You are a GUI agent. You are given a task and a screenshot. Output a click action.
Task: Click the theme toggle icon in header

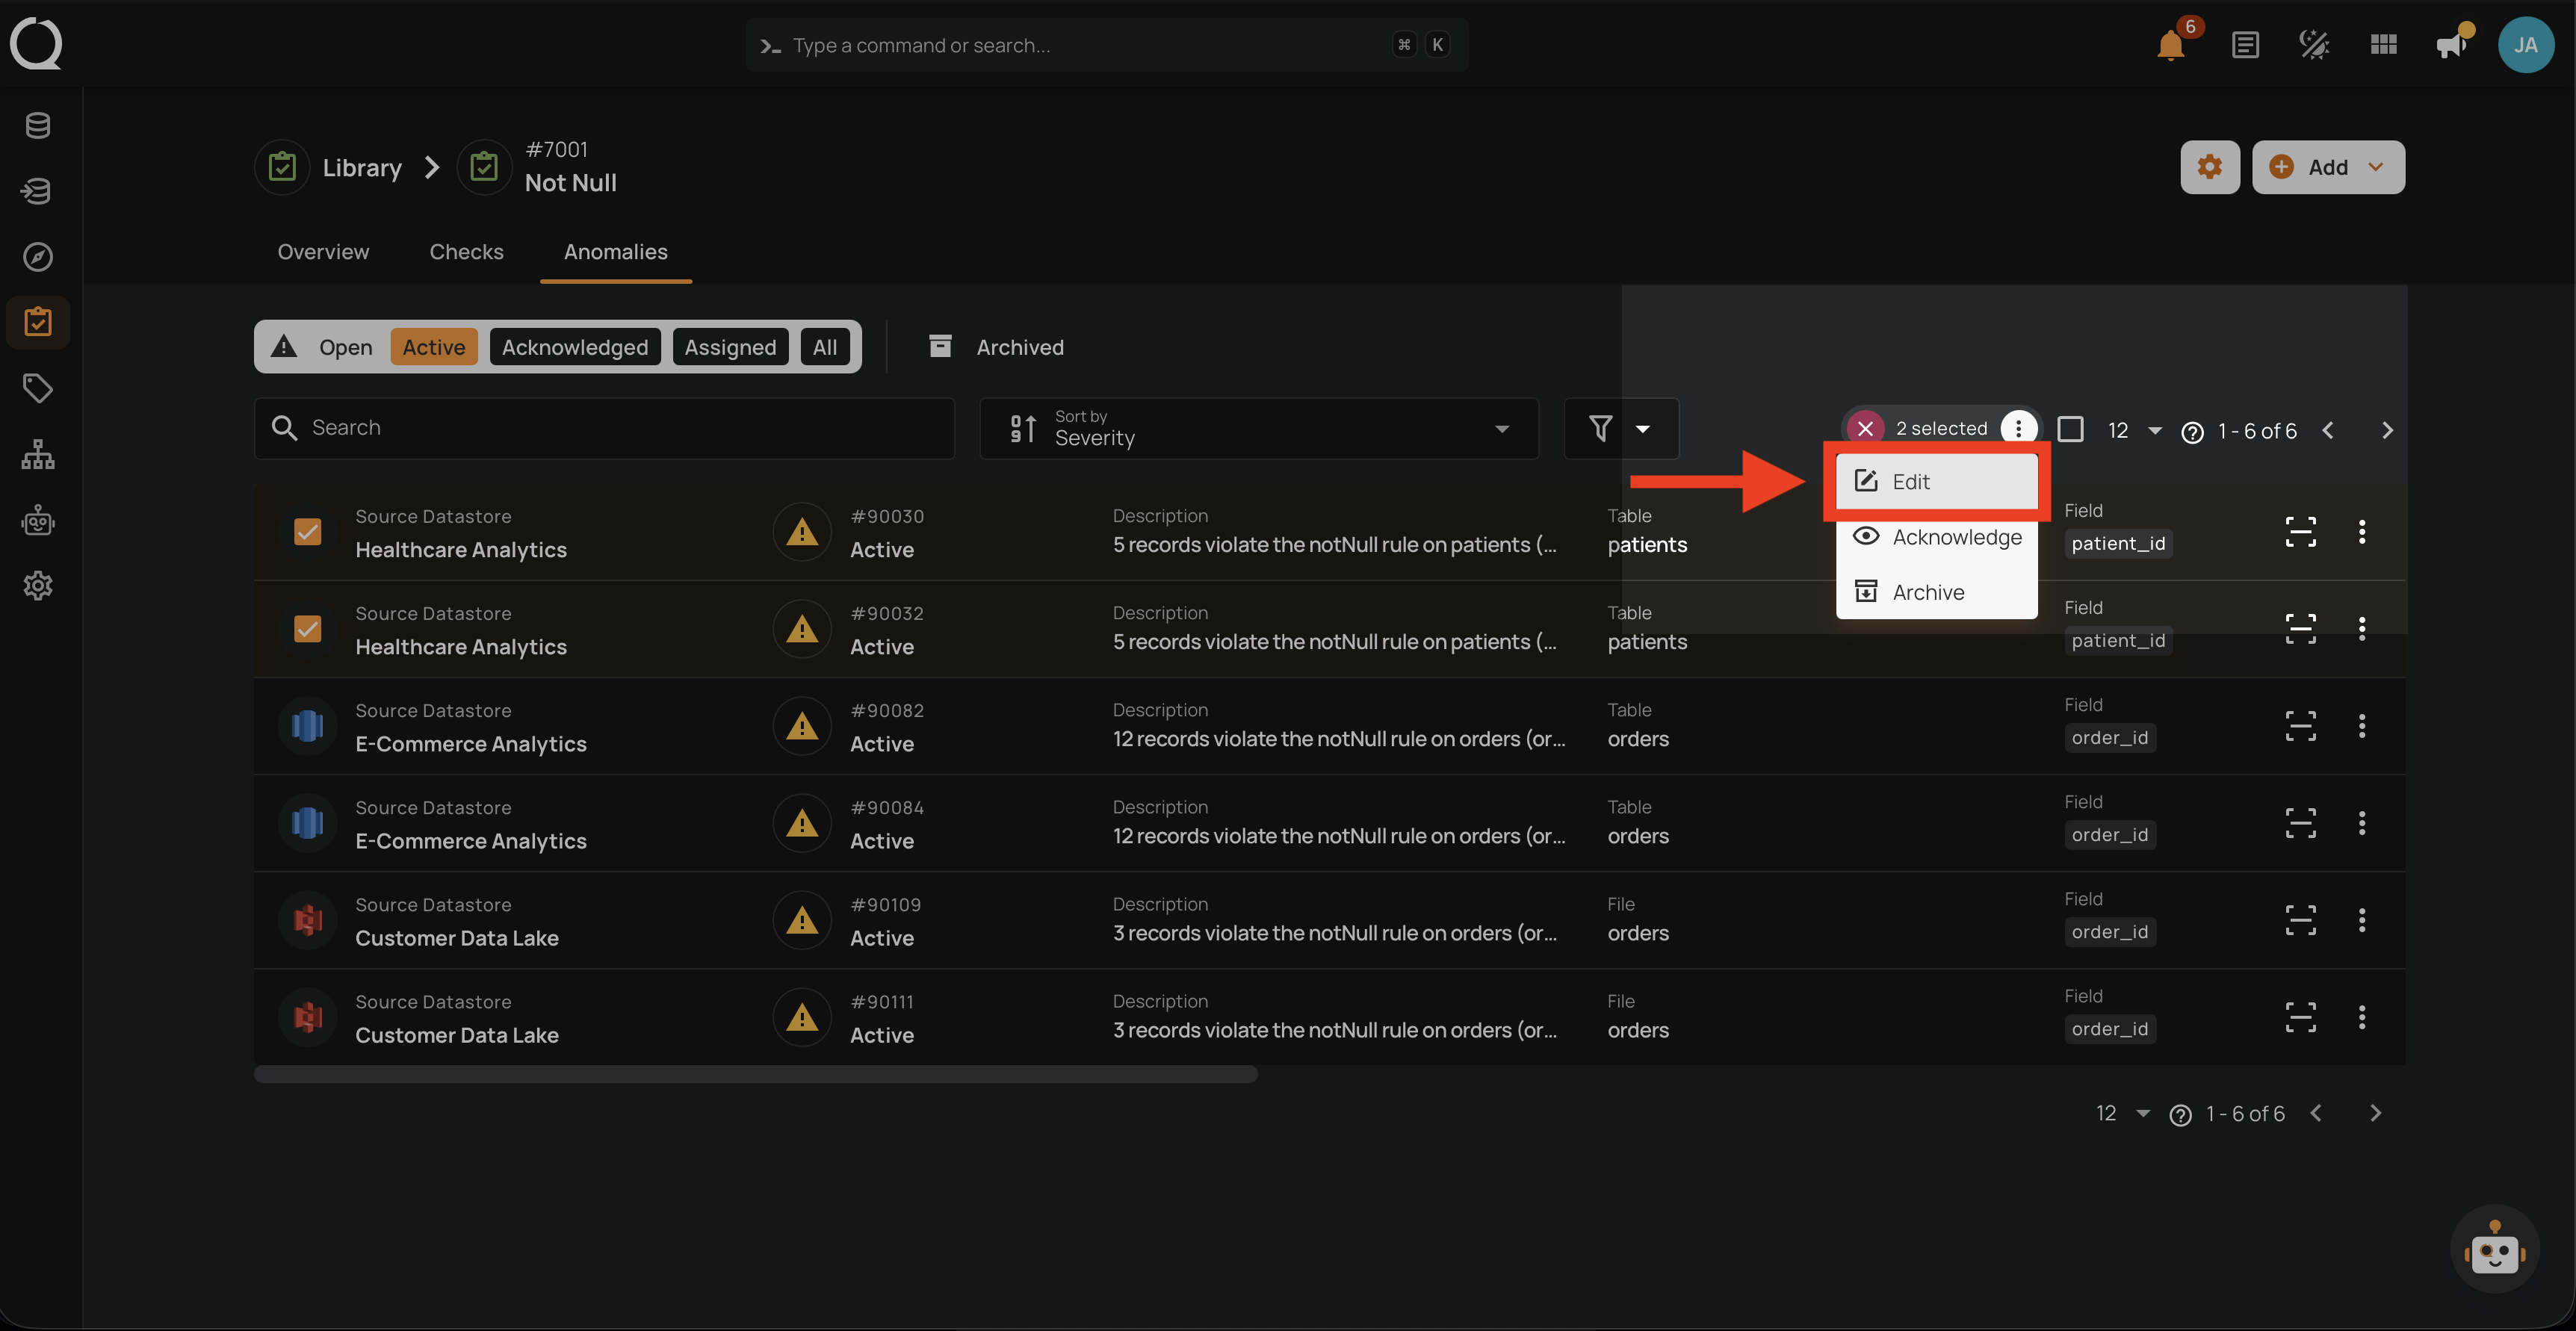2314,45
